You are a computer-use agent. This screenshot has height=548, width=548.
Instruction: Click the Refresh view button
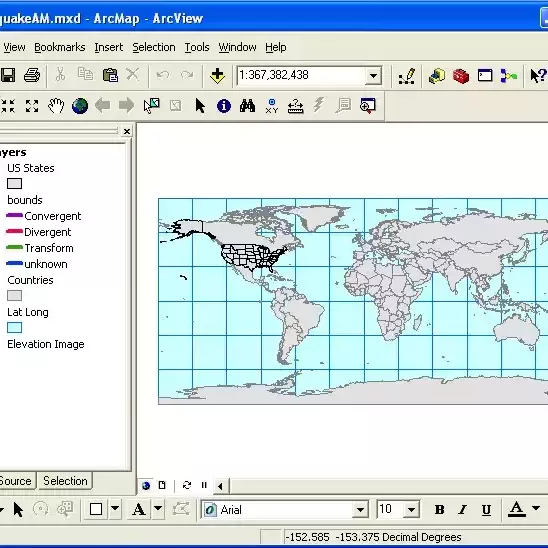coord(187,485)
